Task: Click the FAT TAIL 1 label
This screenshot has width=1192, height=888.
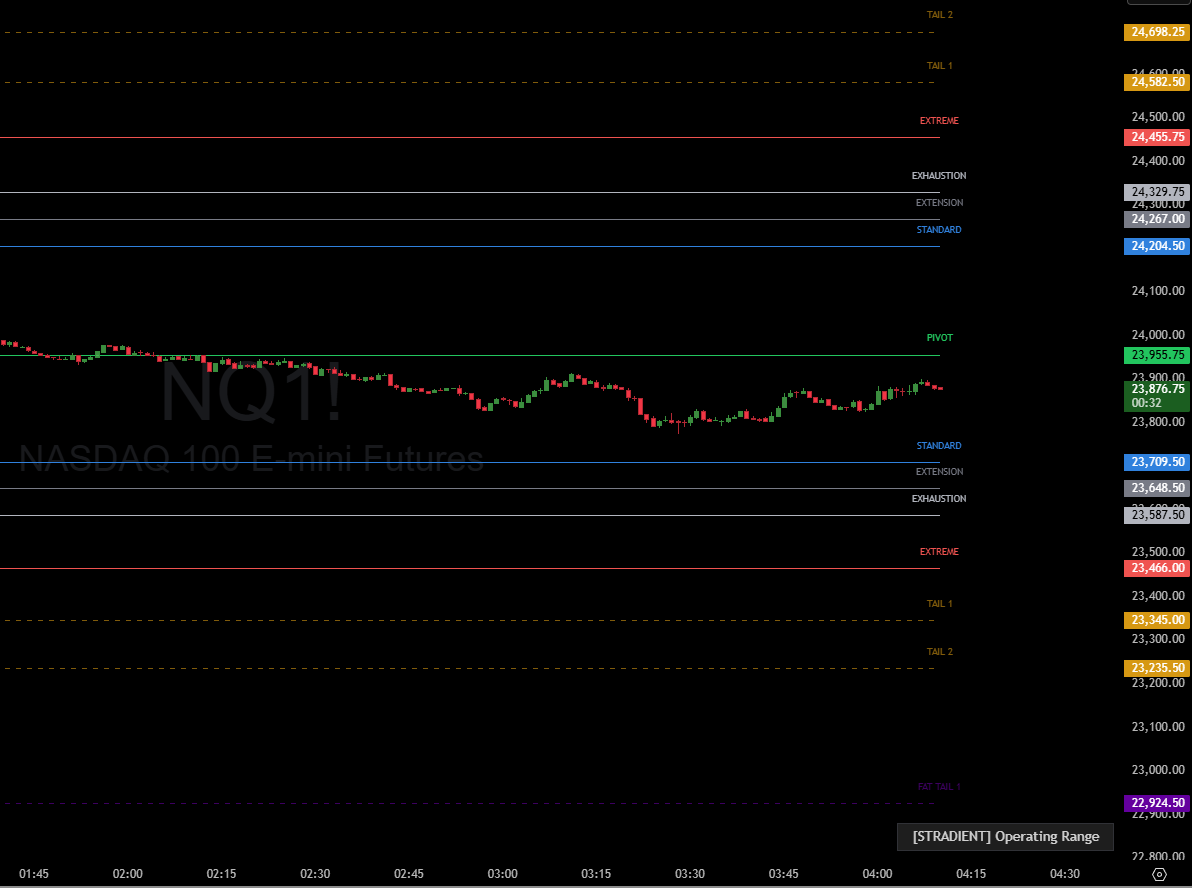Action: click(940, 787)
